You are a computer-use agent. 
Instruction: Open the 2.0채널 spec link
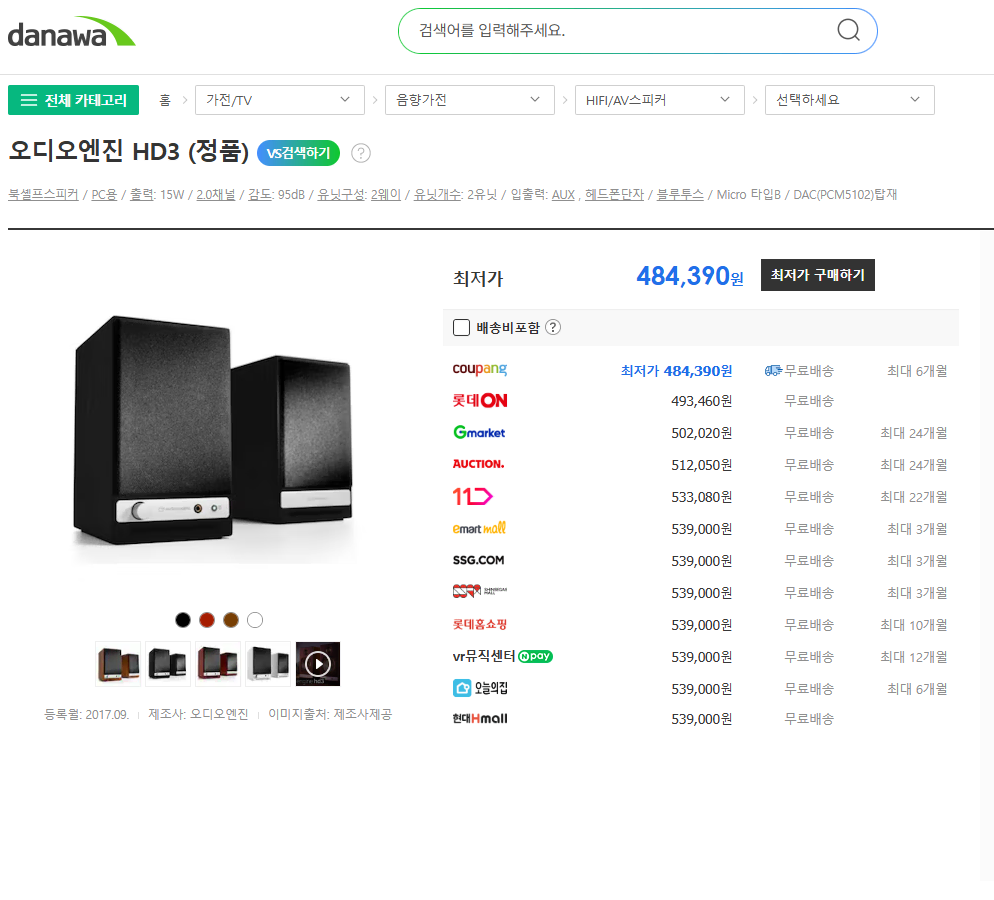click(216, 195)
